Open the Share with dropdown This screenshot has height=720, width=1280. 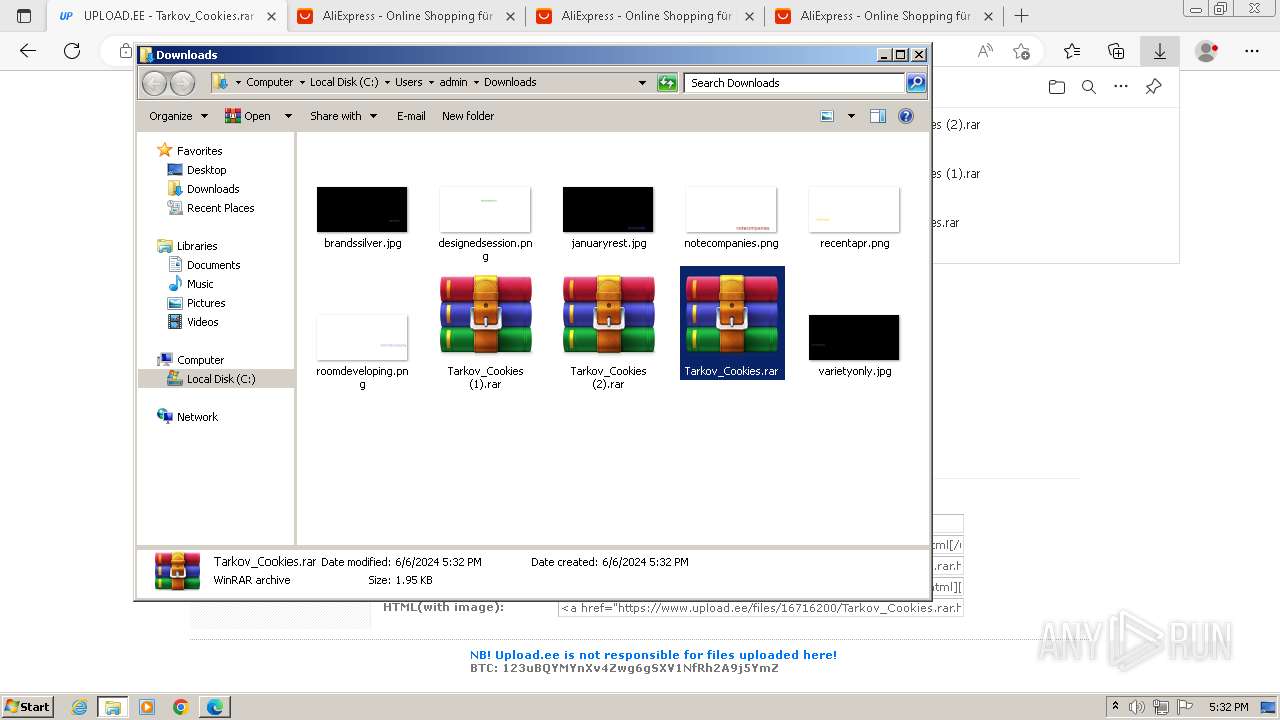[343, 116]
